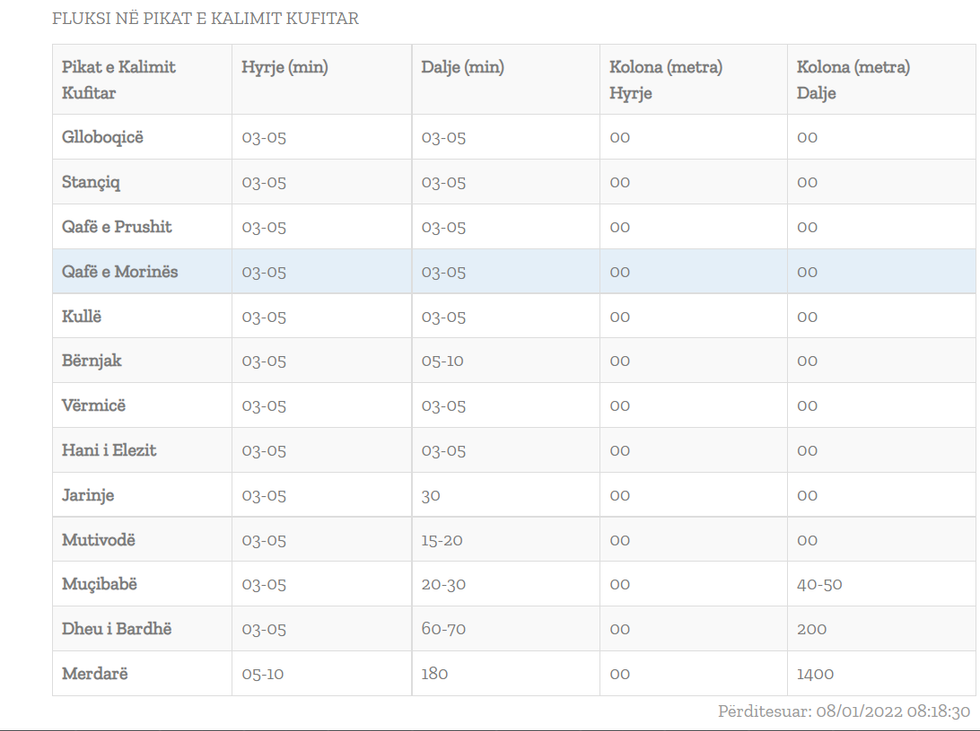980x731 pixels.
Task: Click Merdarë exit column value 1400
Action: [x=816, y=674]
